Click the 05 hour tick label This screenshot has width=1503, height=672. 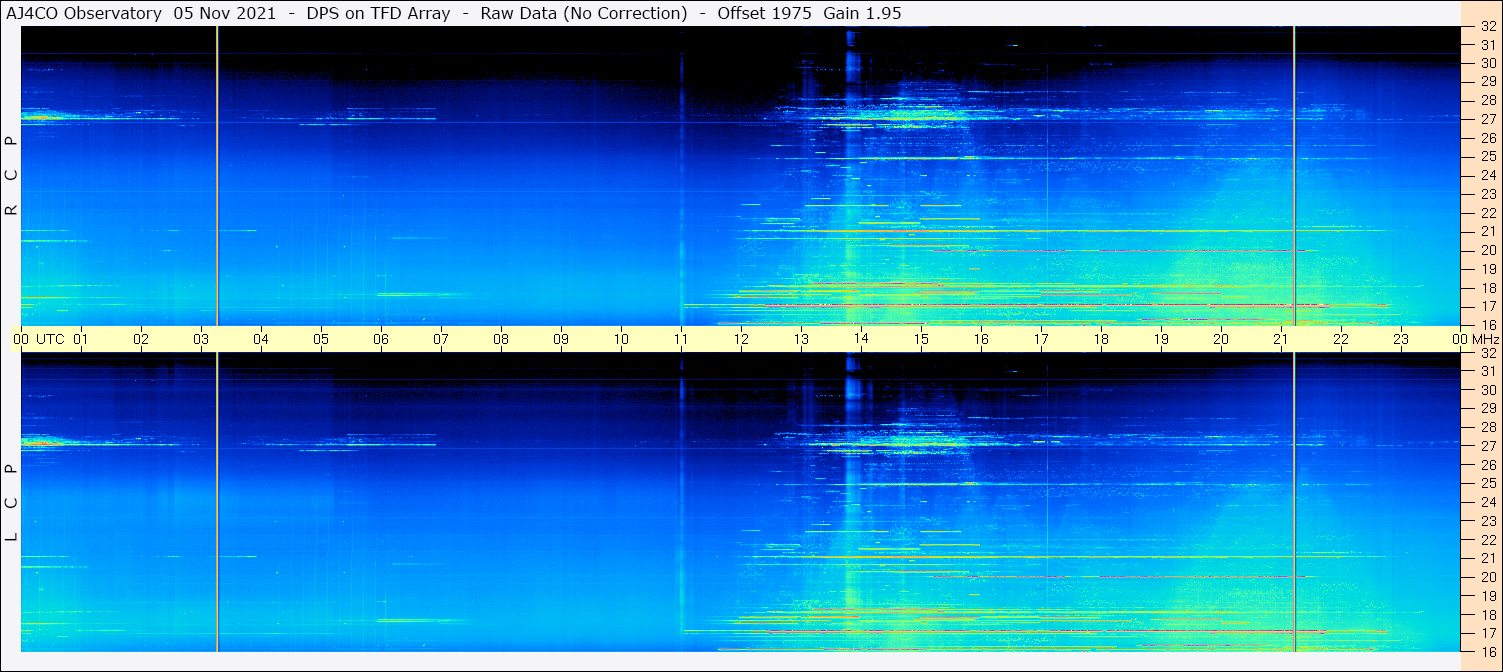coord(321,339)
